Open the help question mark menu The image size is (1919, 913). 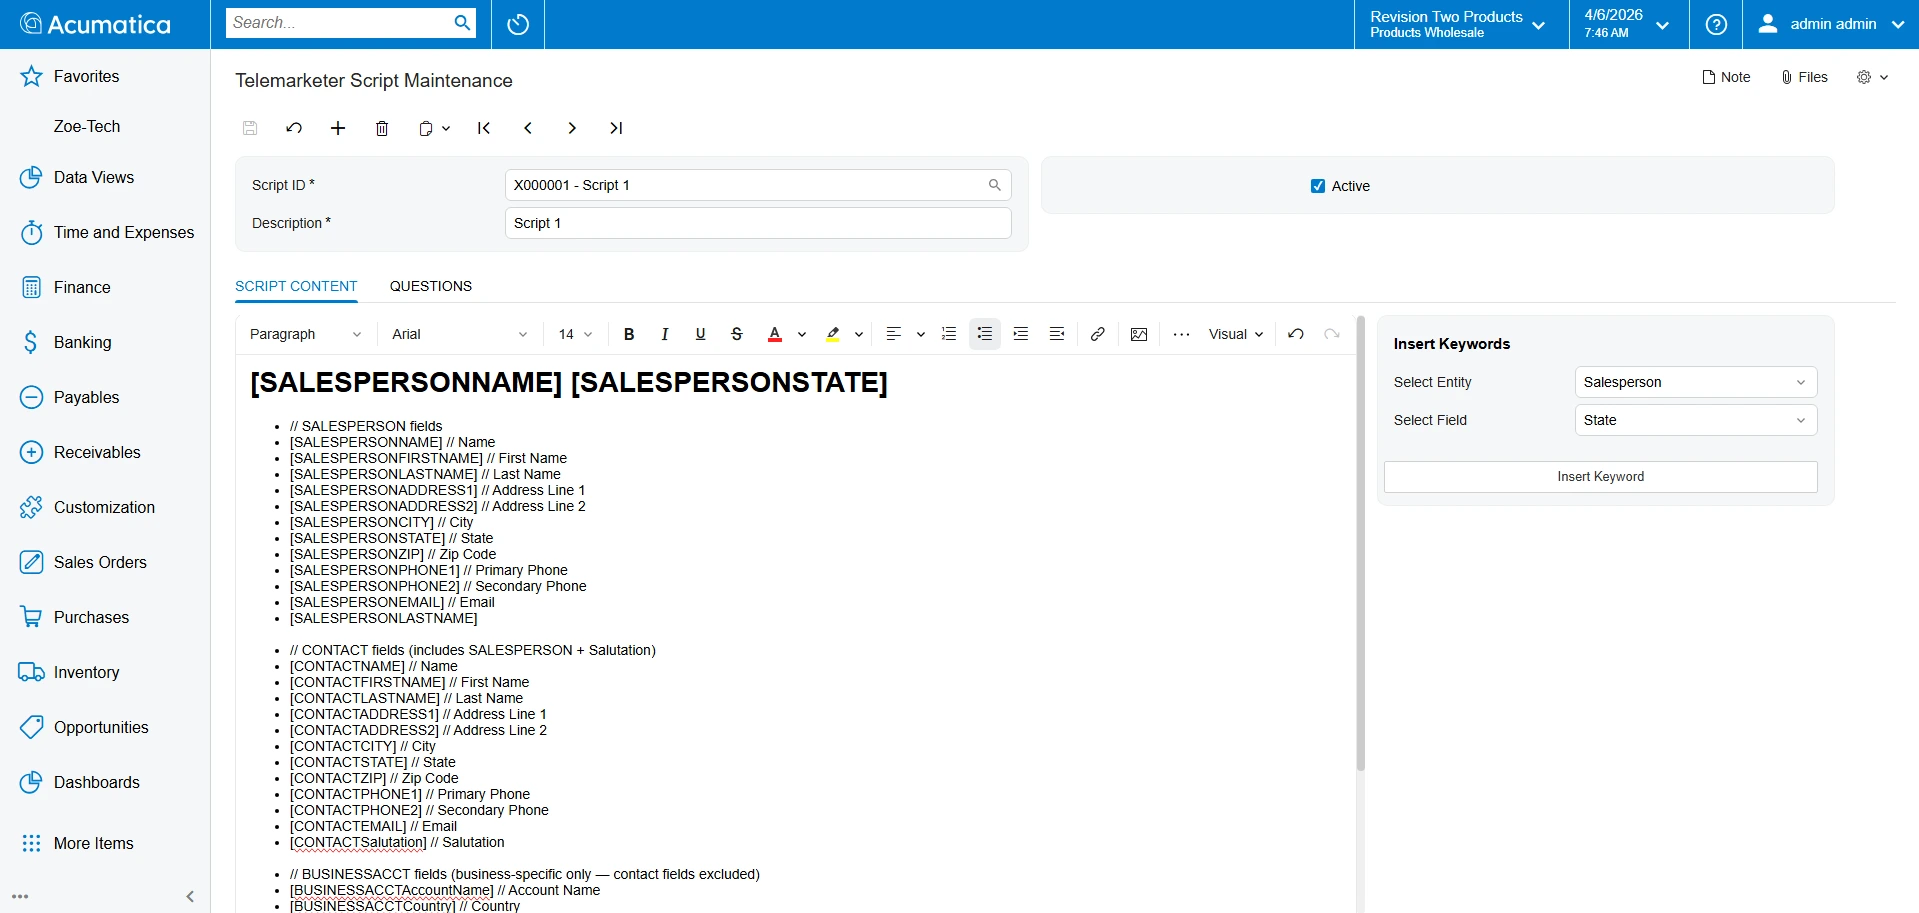click(x=1716, y=24)
